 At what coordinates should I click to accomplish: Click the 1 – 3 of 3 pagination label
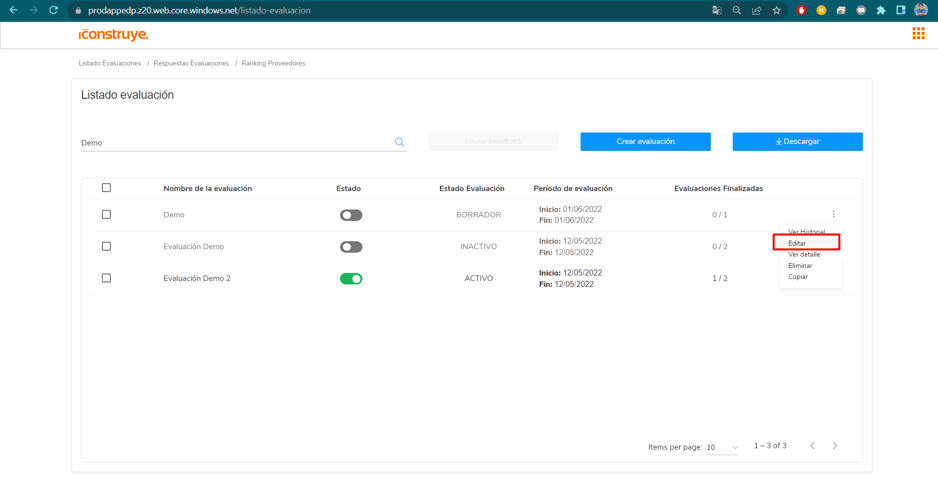pos(770,446)
